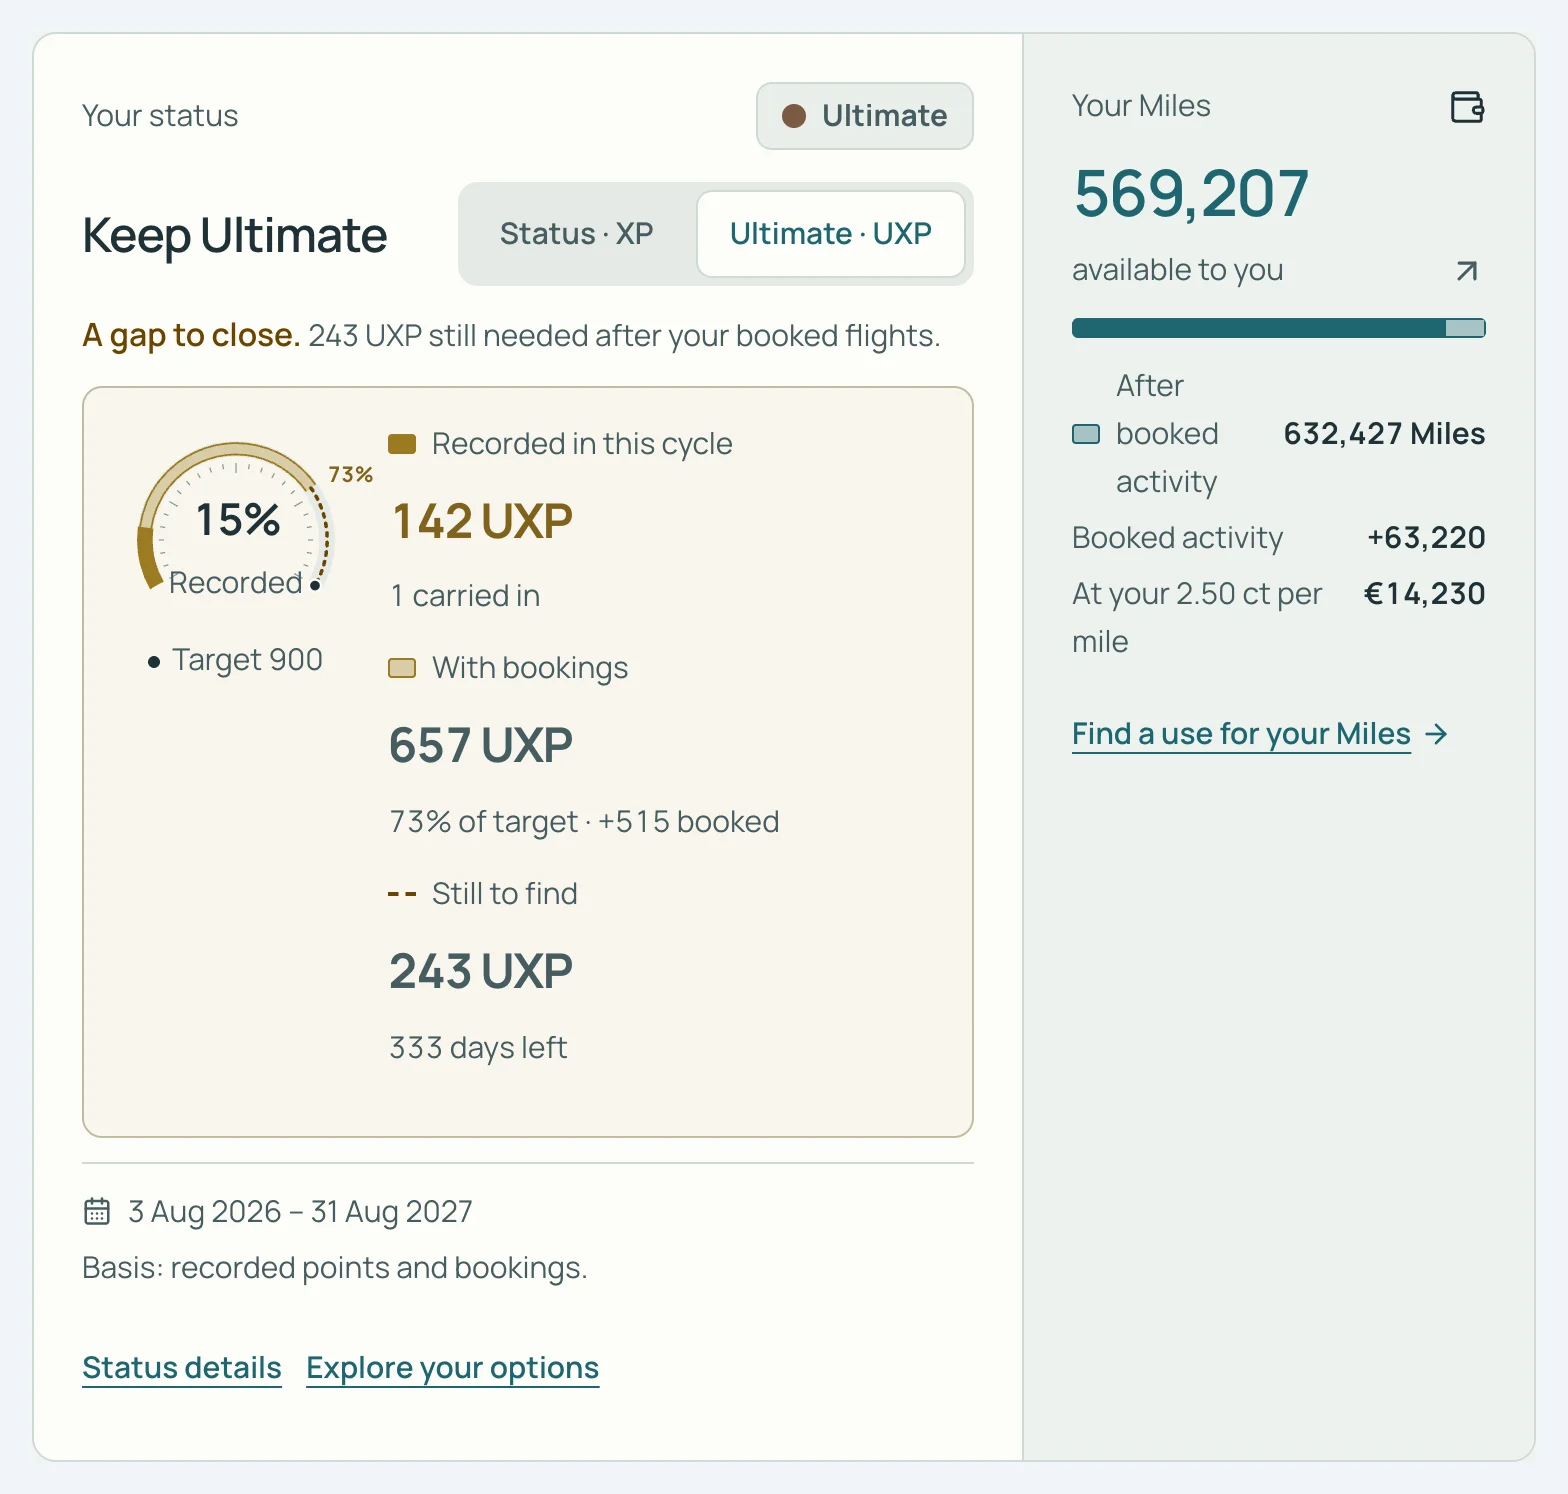This screenshot has height=1494, width=1568.
Task: Click the Recorded in this cycle label
Action: 582,444
